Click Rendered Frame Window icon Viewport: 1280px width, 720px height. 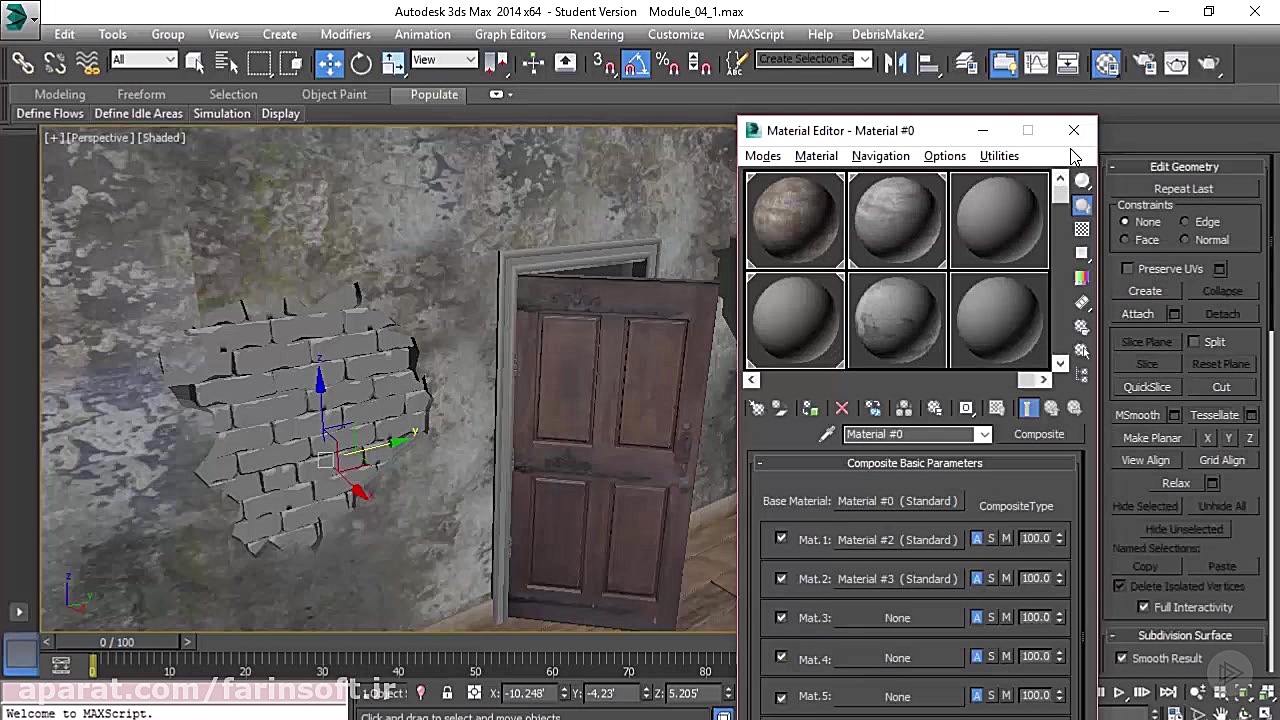pyautogui.click(x=1176, y=63)
